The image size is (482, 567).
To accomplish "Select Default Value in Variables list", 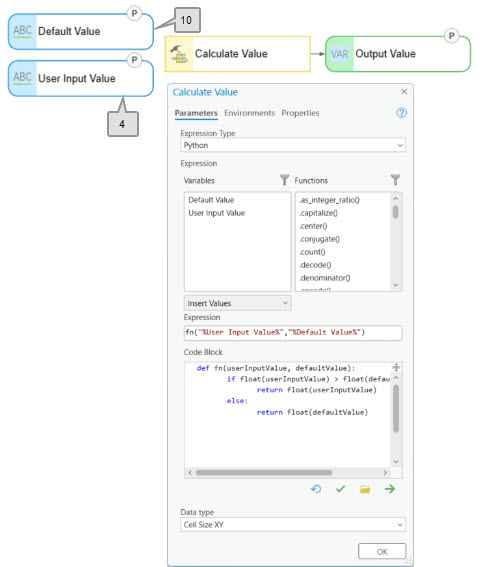I will point(211,200).
